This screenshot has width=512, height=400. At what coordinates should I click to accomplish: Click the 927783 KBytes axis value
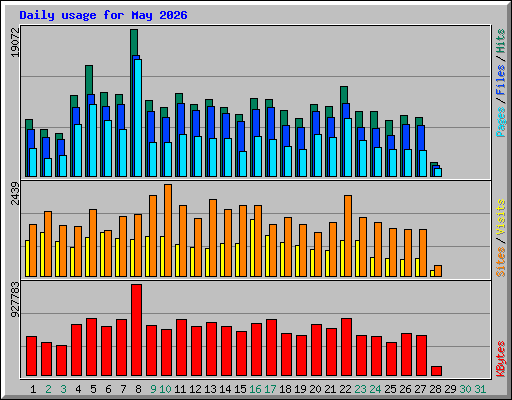[x=15, y=299]
